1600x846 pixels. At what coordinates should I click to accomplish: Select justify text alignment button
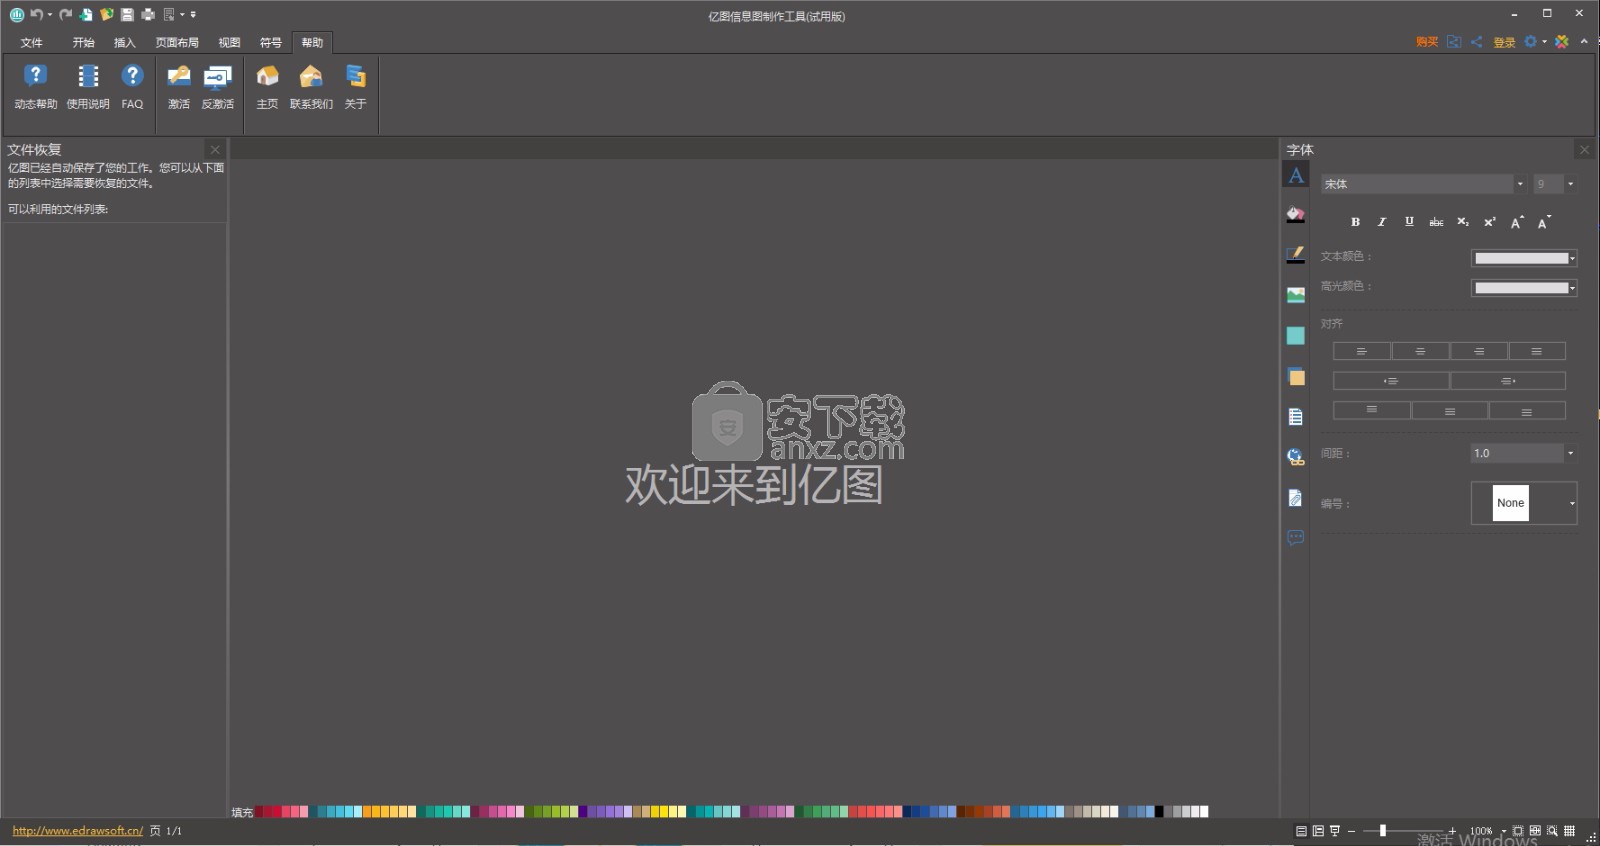point(1537,351)
